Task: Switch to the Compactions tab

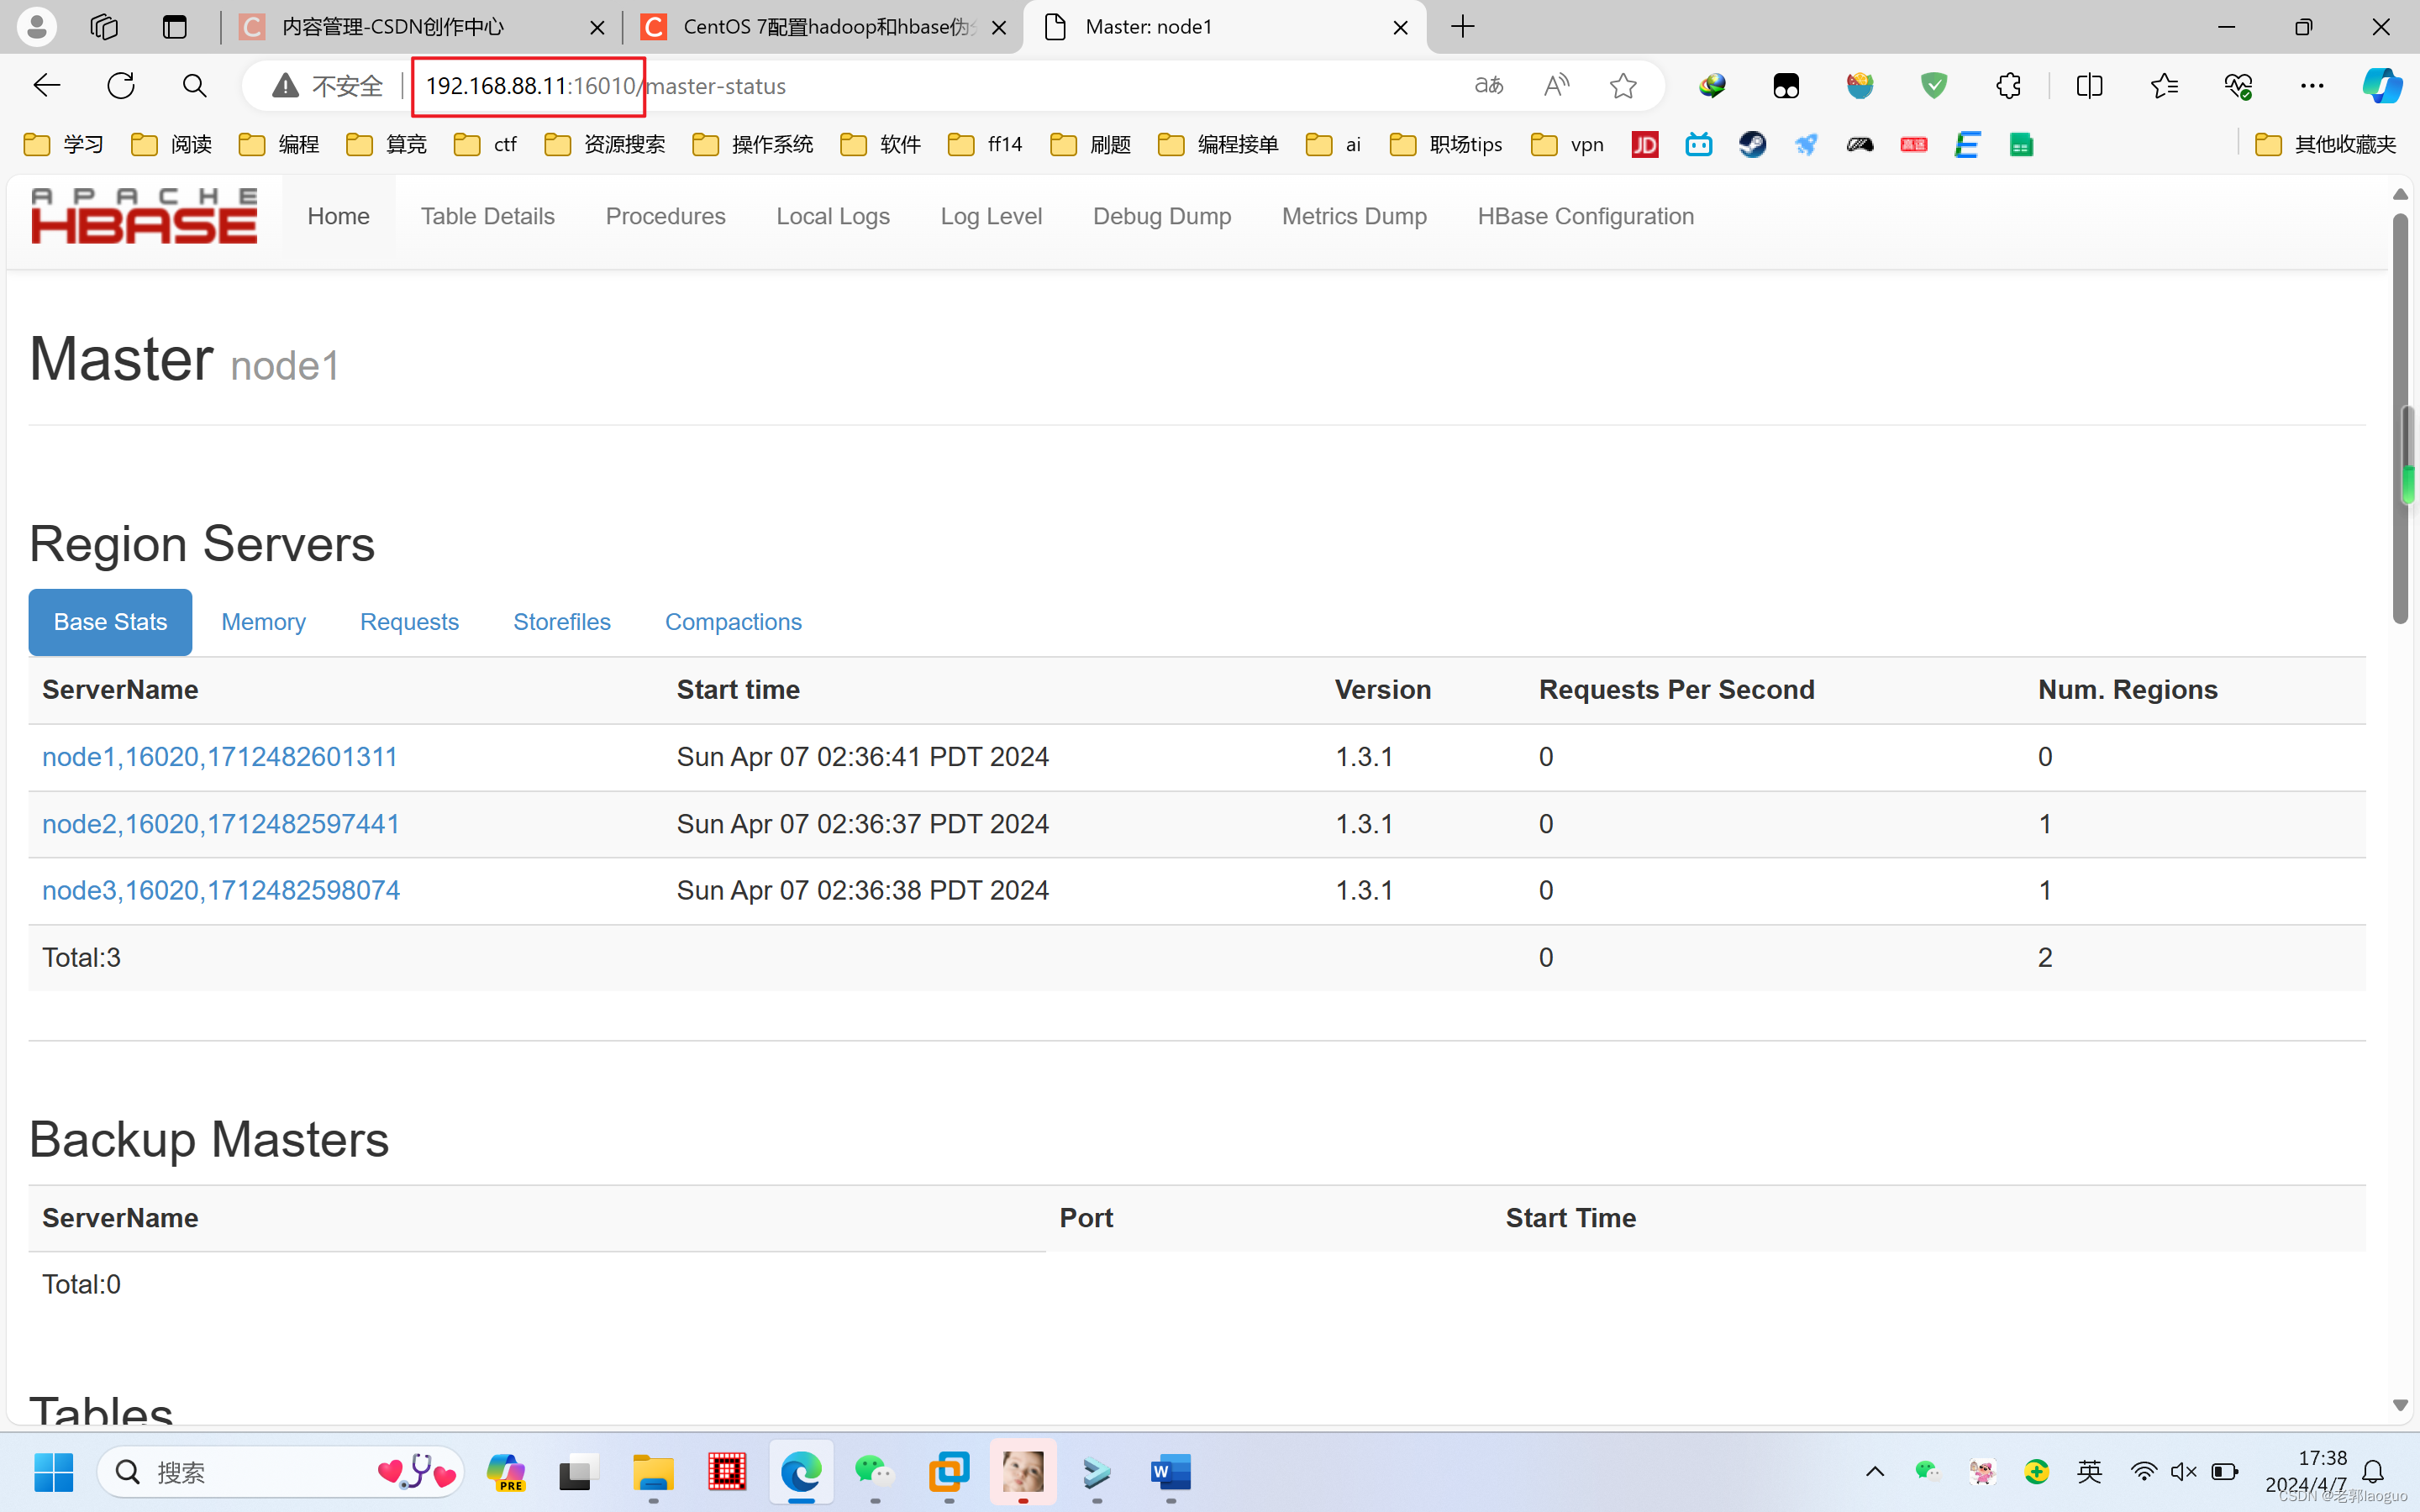Action: tap(733, 622)
